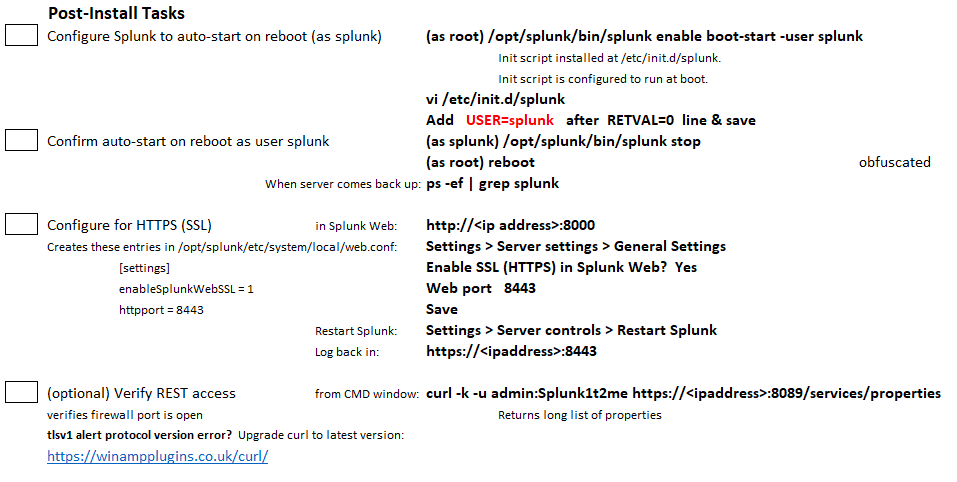This screenshot has height=482, width=957.
Task: Select the splunk stop command cell
Action: [563, 141]
